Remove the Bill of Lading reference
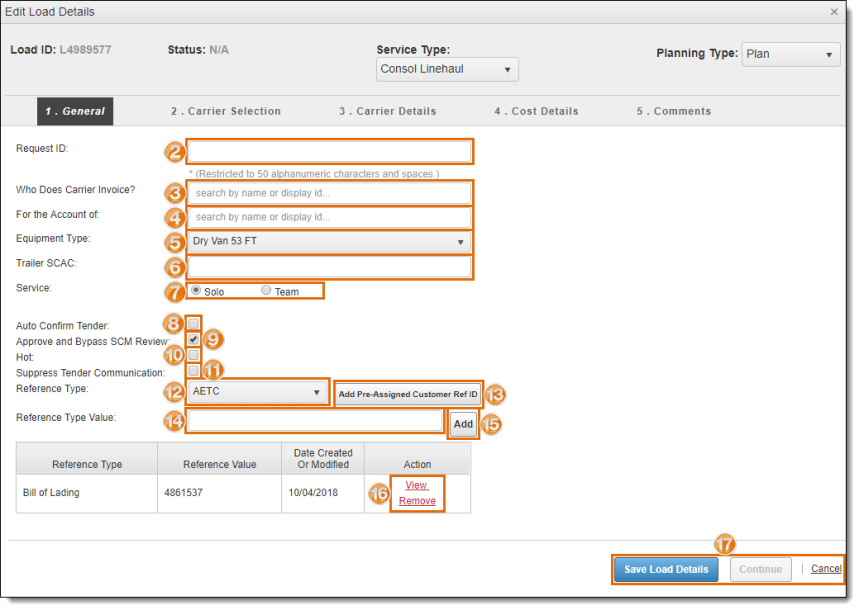Image resolution: width=859 pixels, height=610 pixels. pos(417,501)
